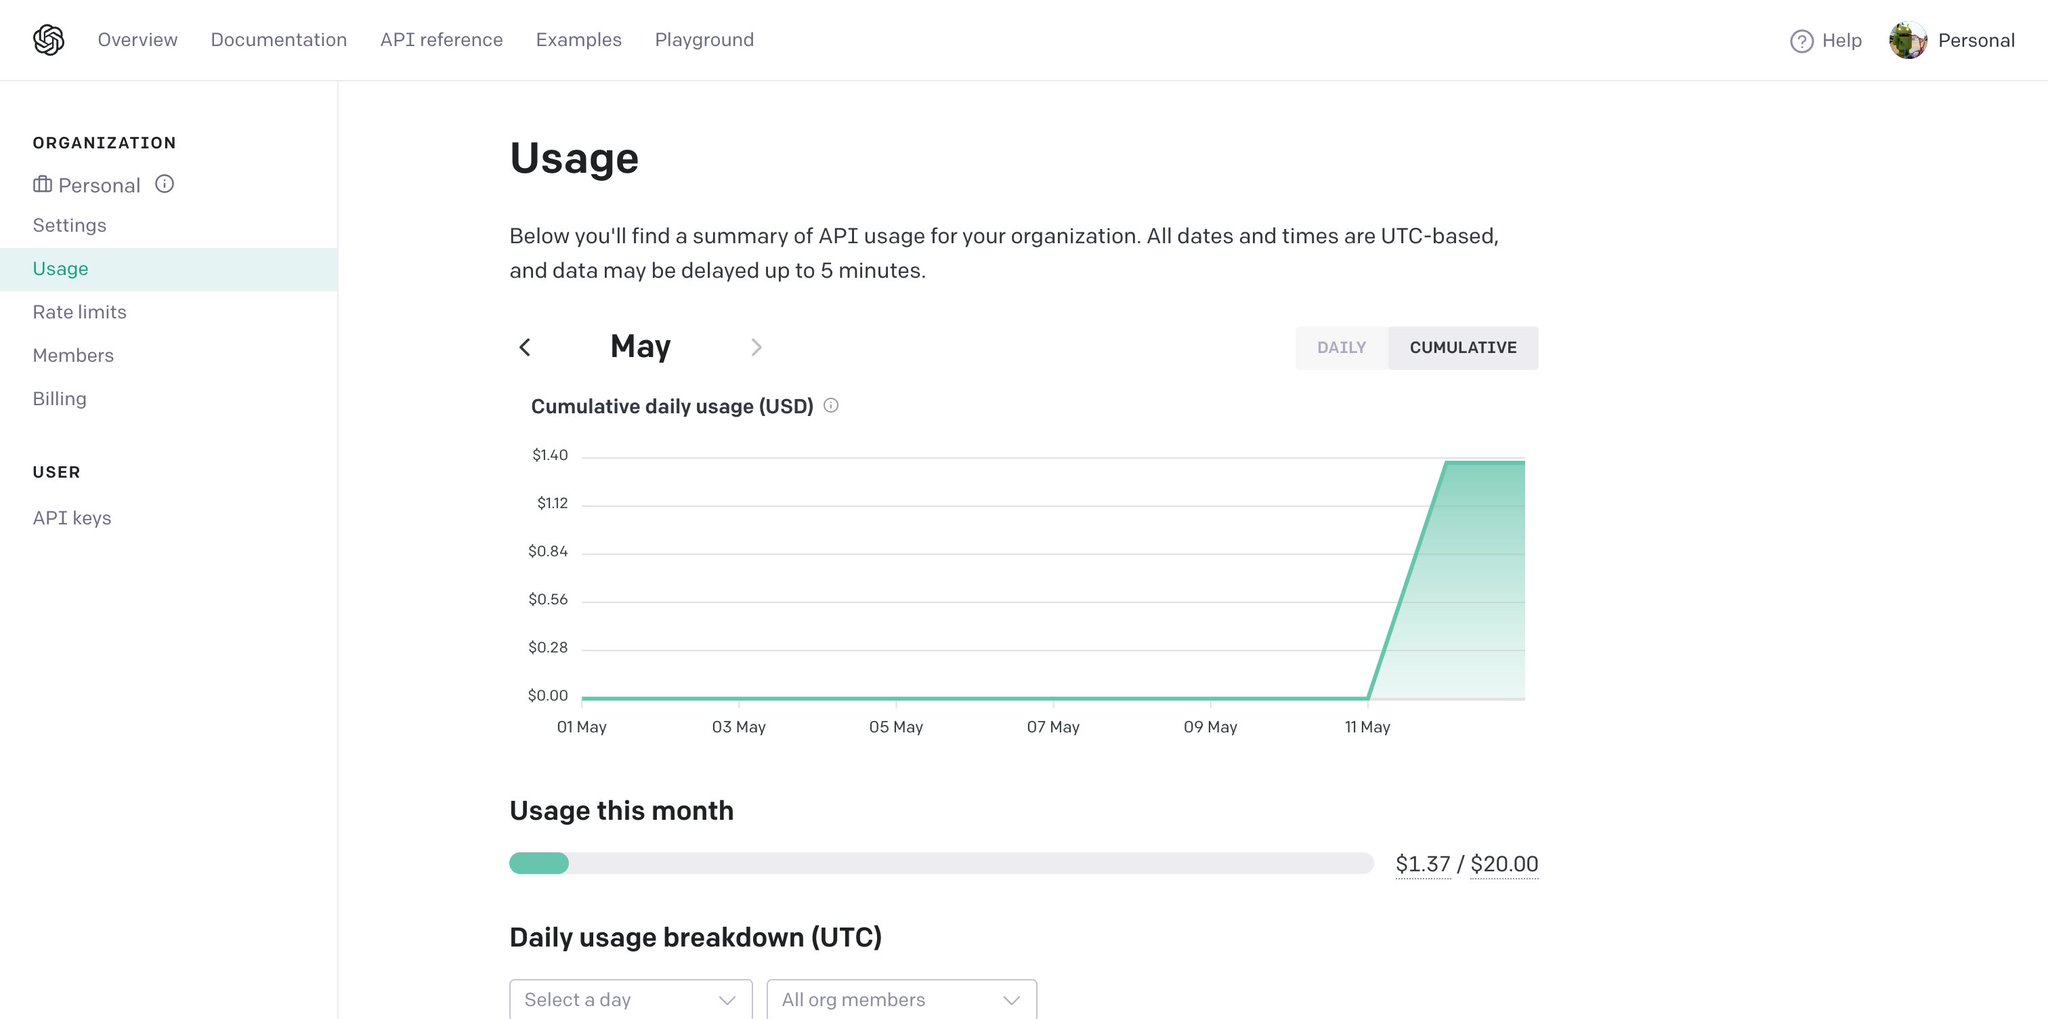Click the Help question mark icon
Viewport: 2048px width, 1019px height.
tap(1801, 41)
